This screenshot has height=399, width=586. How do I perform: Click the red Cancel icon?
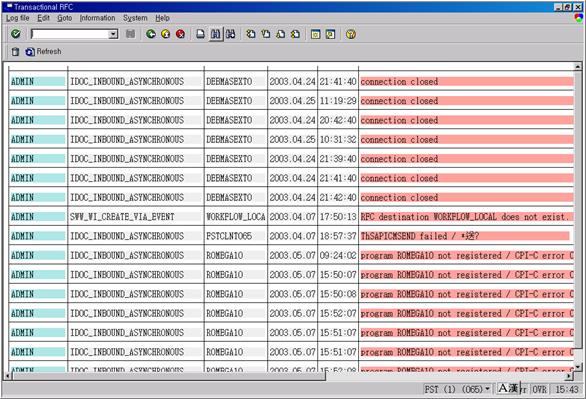(x=181, y=34)
